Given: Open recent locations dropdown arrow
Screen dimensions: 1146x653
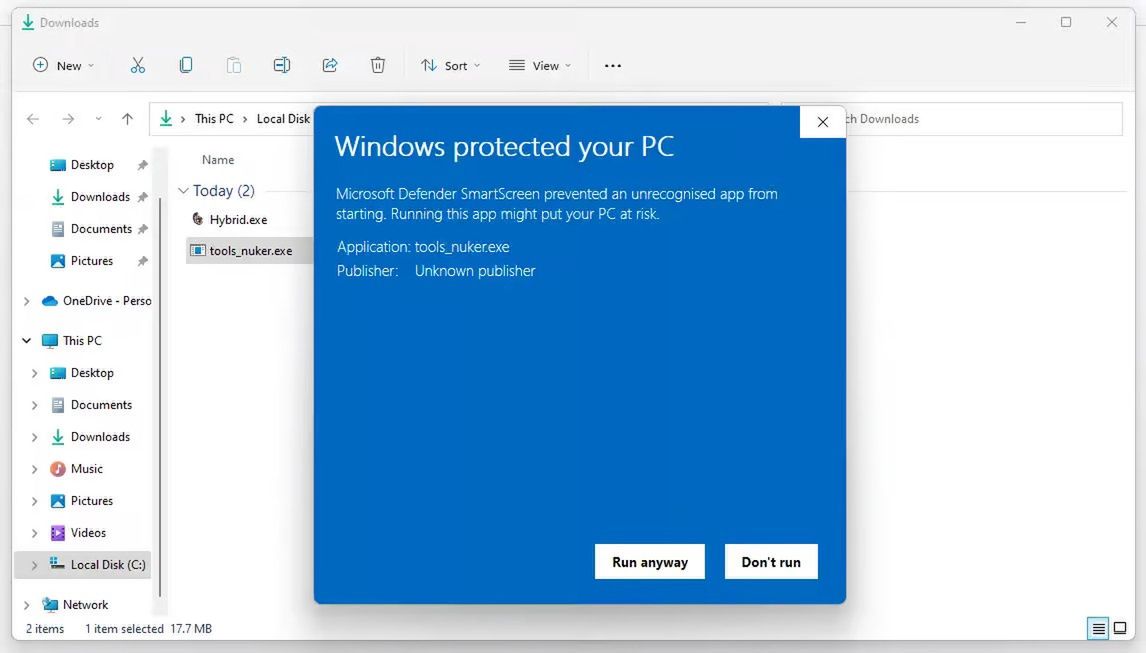Looking at the screenshot, I should pyautogui.click(x=98, y=118).
